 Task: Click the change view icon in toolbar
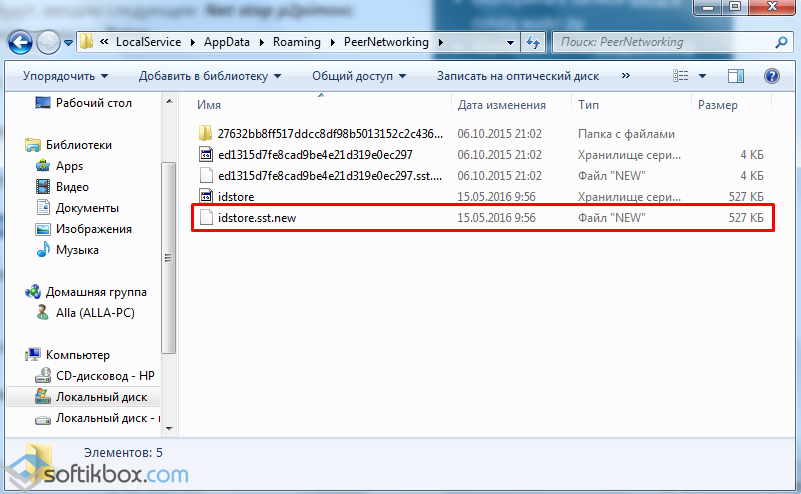pyautogui.click(x=682, y=76)
